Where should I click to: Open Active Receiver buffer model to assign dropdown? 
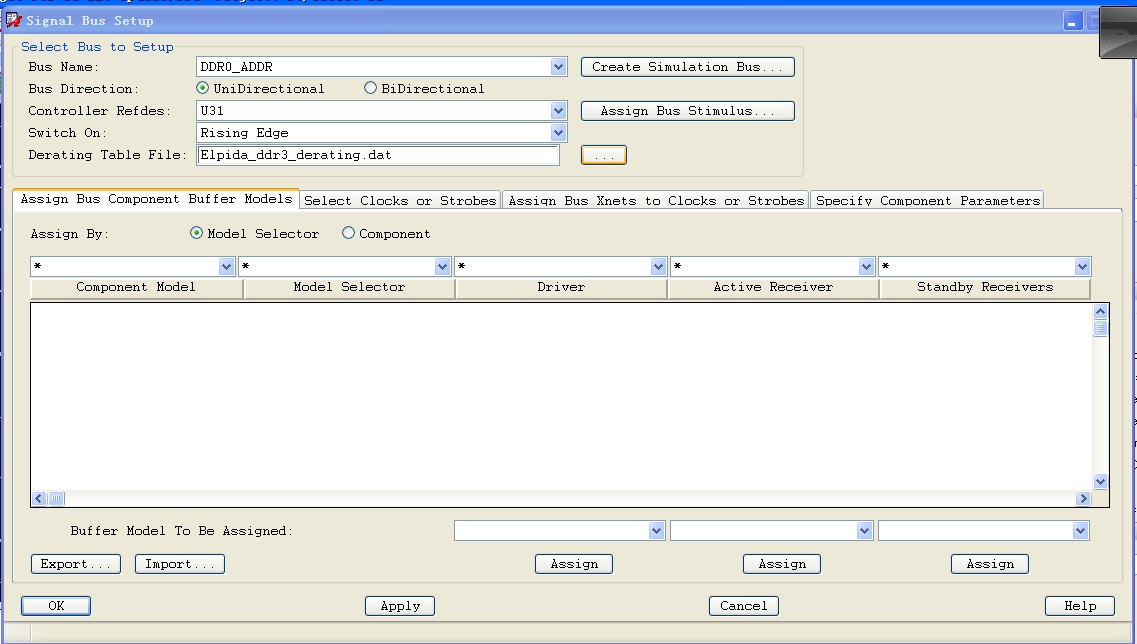(864, 531)
